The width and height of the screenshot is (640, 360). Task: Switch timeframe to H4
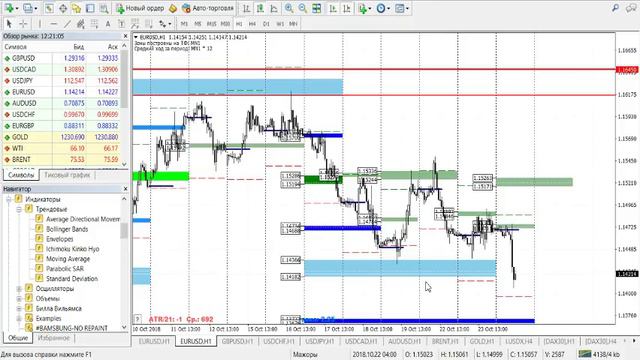(252, 24)
